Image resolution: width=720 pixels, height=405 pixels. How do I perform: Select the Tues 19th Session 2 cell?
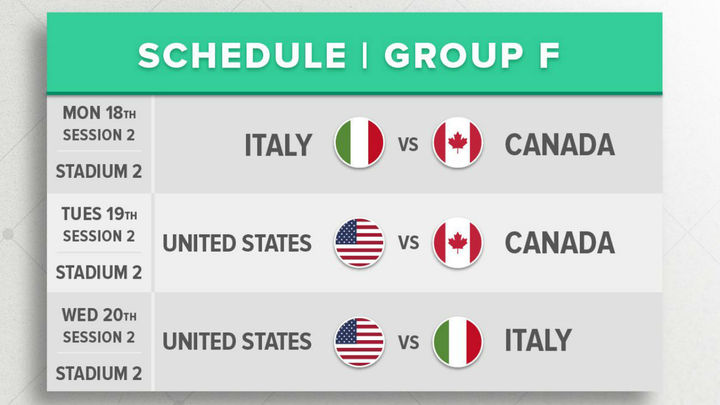(x=100, y=224)
